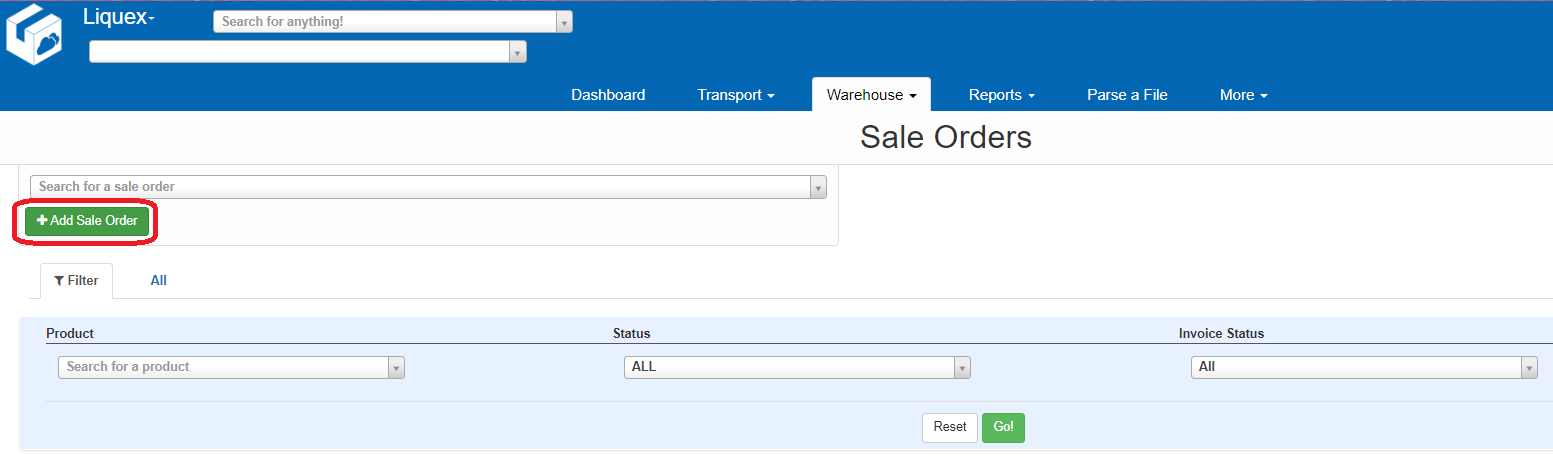1553x471 pixels.
Task: Click the 'Search for anything!' field
Action: [x=385, y=21]
